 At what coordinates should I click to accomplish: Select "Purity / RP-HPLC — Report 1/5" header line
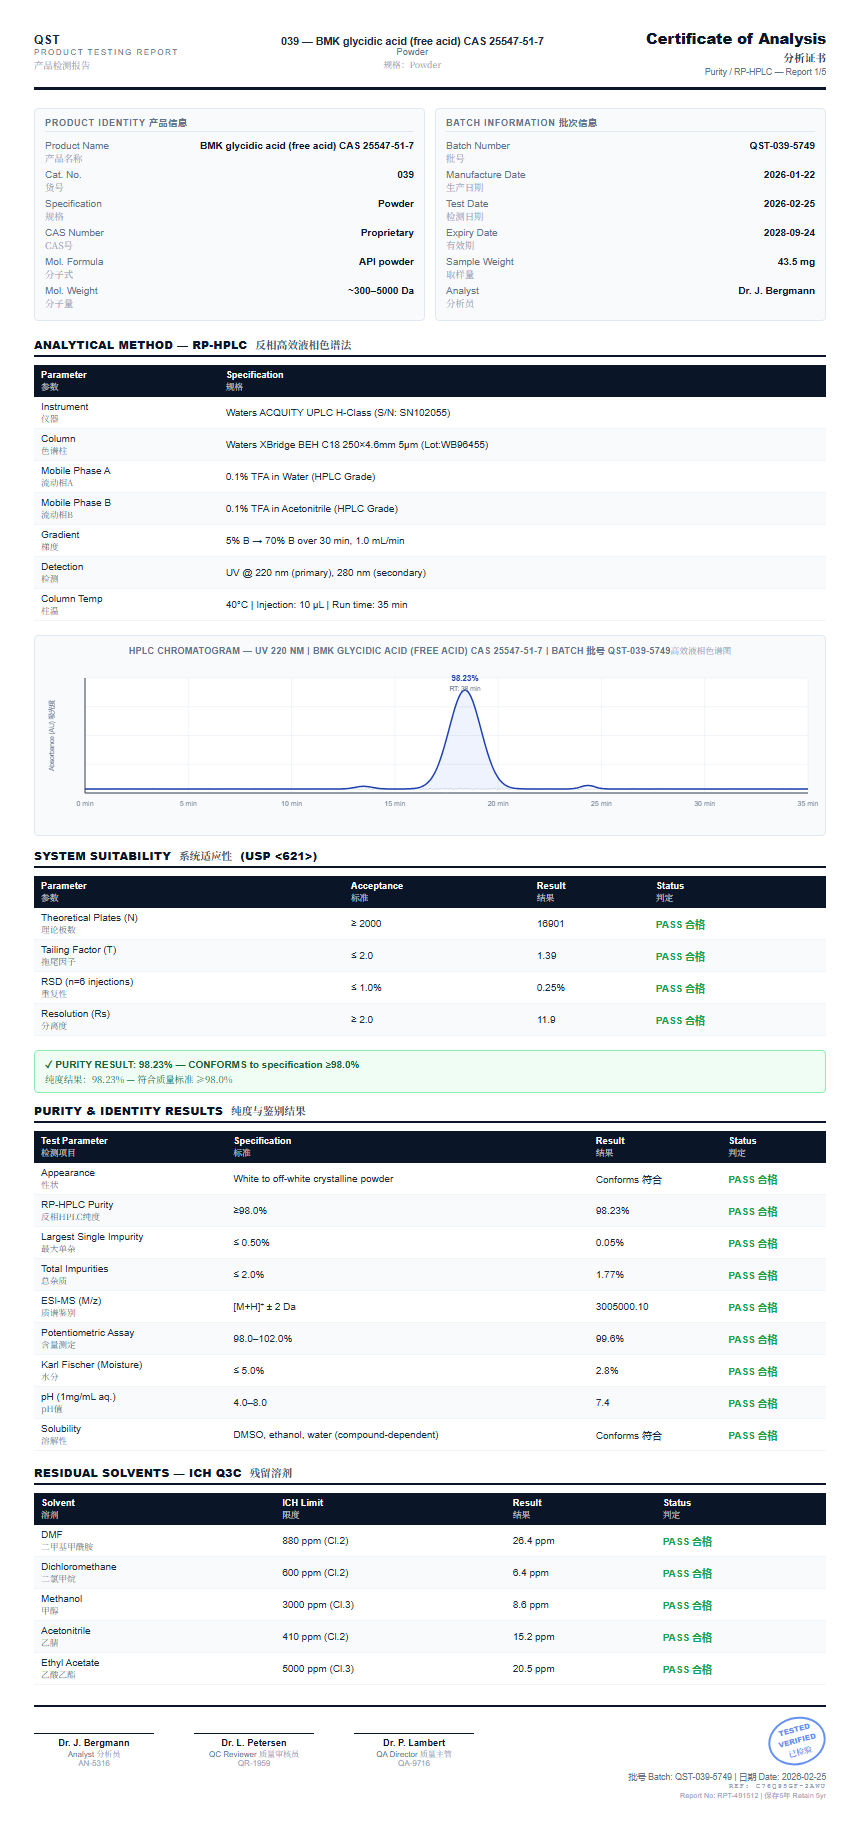coord(765,72)
